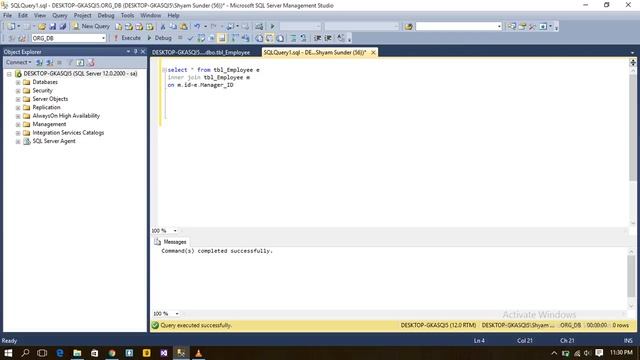This screenshot has height=360, width=640.
Task: Expand the Databases node
Action: point(18,82)
